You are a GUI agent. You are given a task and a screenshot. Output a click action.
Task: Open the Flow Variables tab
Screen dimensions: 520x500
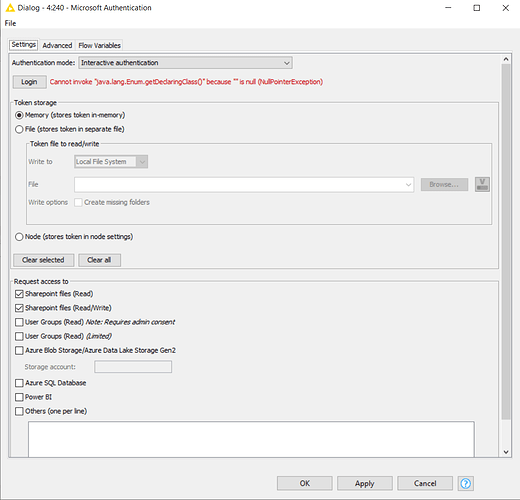(x=100, y=45)
